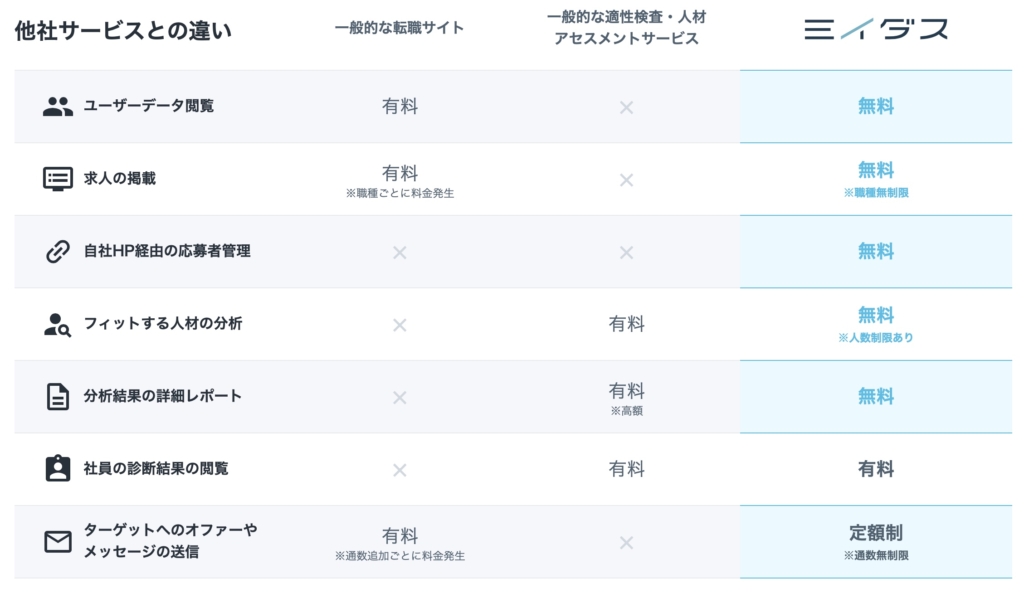
Task: Click the chain link icon for 自社HP経由の応募者管理
Action: point(57,251)
